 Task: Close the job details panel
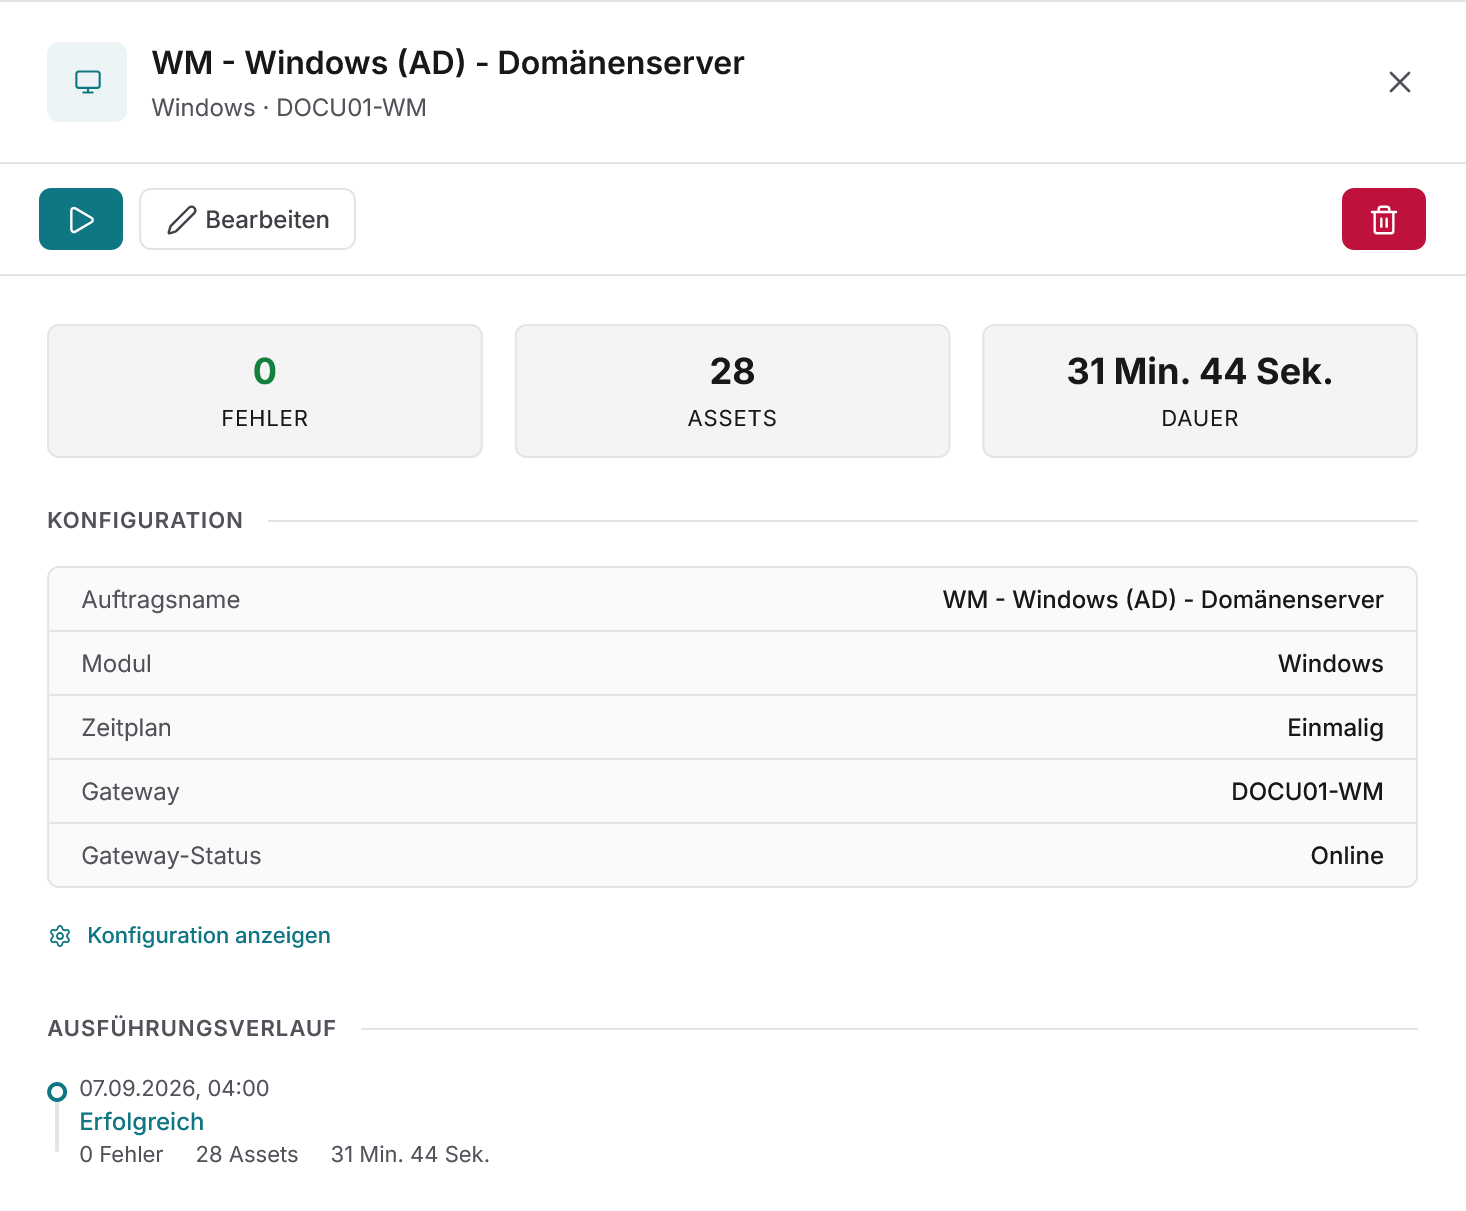coord(1400,82)
